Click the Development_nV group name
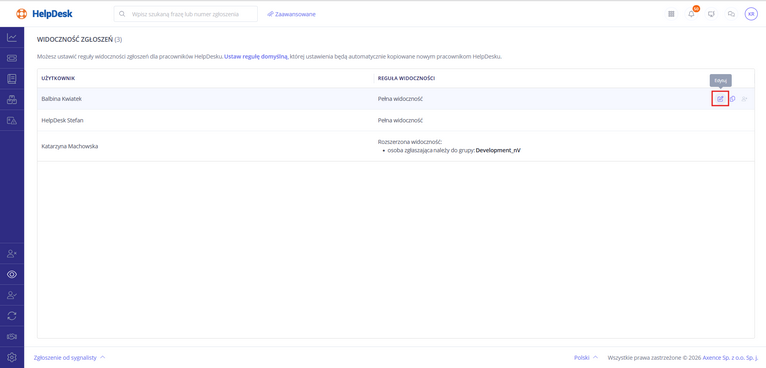This screenshot has width=766, height=368. pyautogui.click(x=498, y=151)
